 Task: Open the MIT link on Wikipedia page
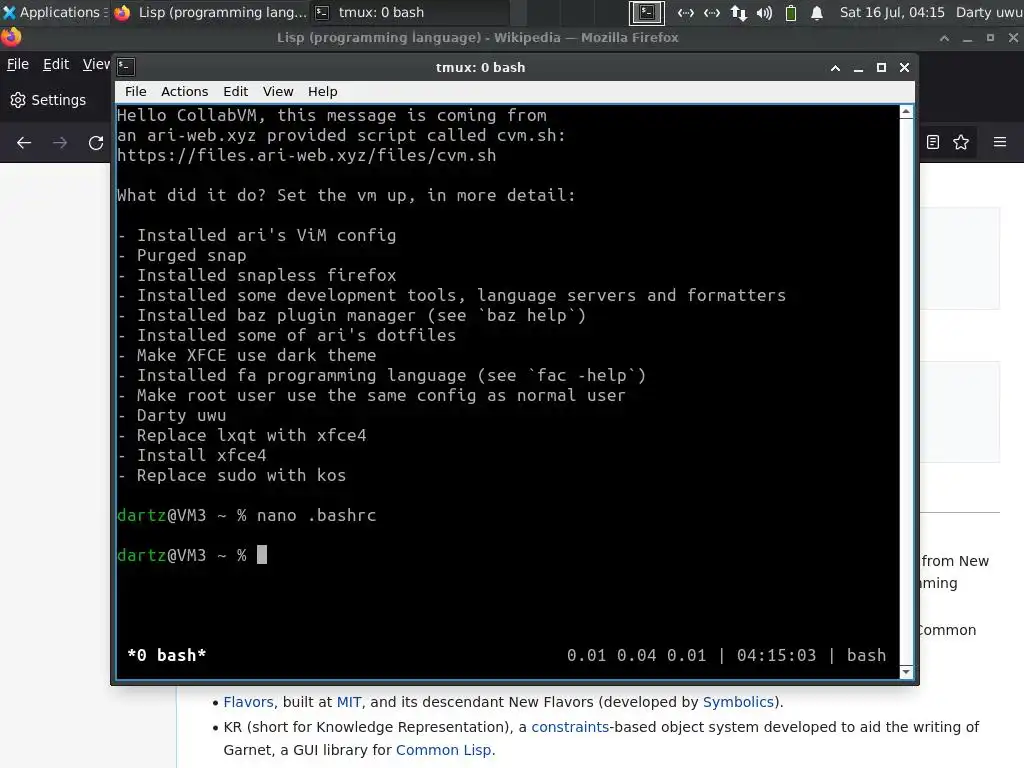349,702
